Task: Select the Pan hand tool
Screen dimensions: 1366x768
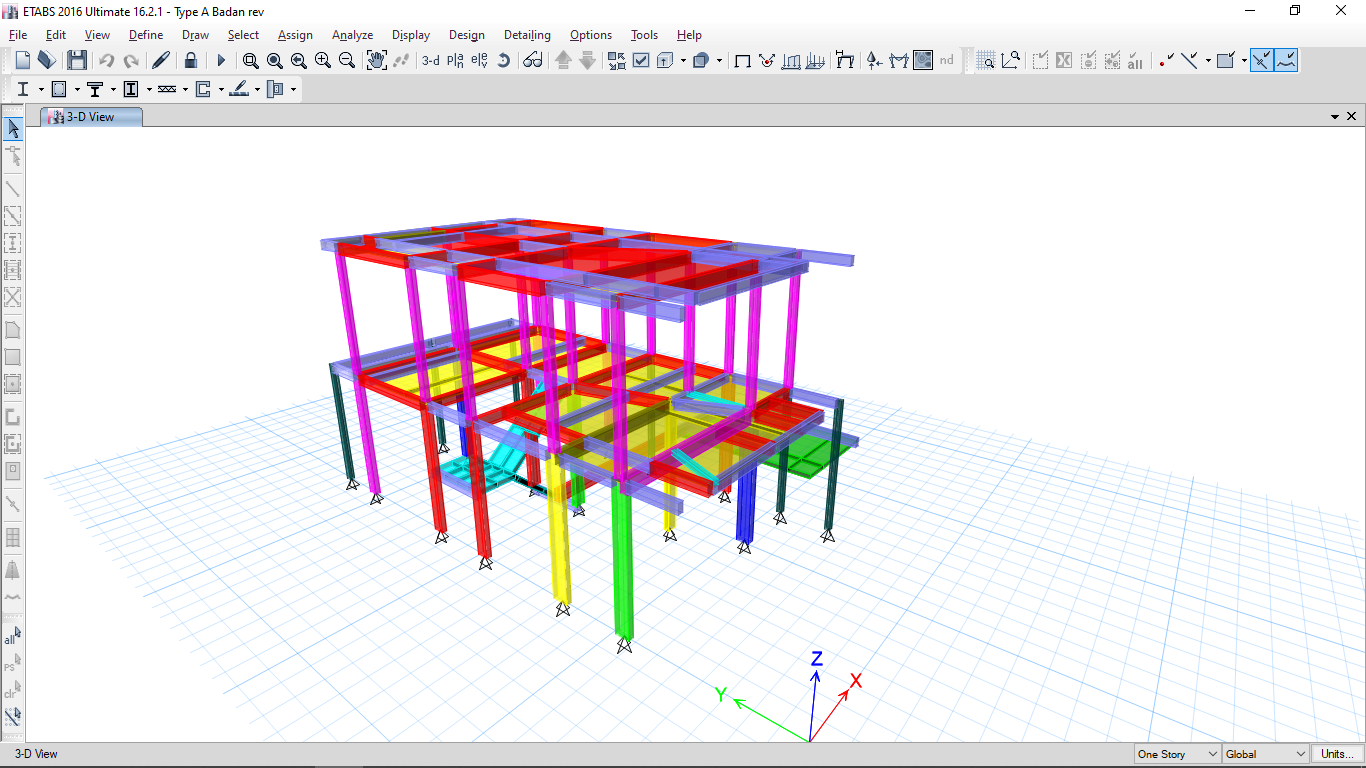Action: [x=376, y=60]
